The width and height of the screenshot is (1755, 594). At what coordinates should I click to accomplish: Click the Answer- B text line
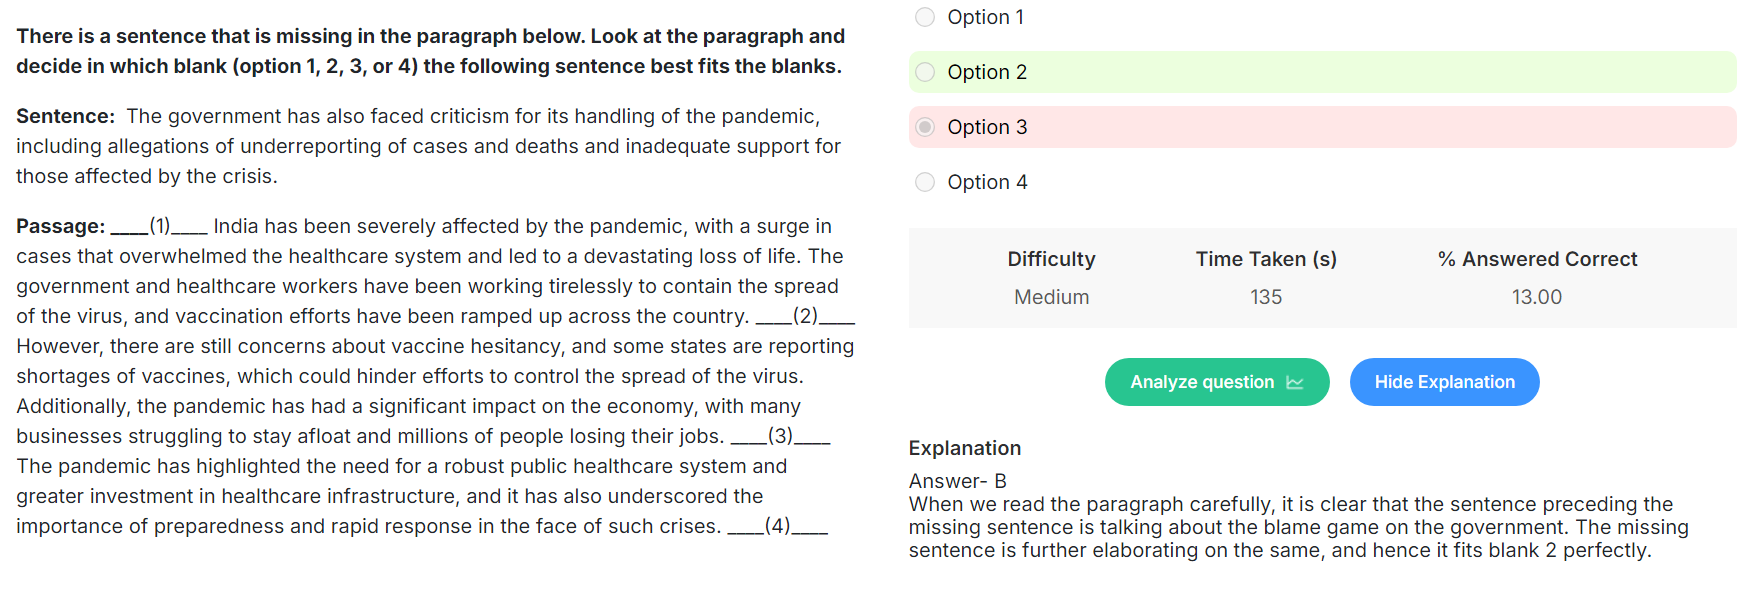click(958, 481)
